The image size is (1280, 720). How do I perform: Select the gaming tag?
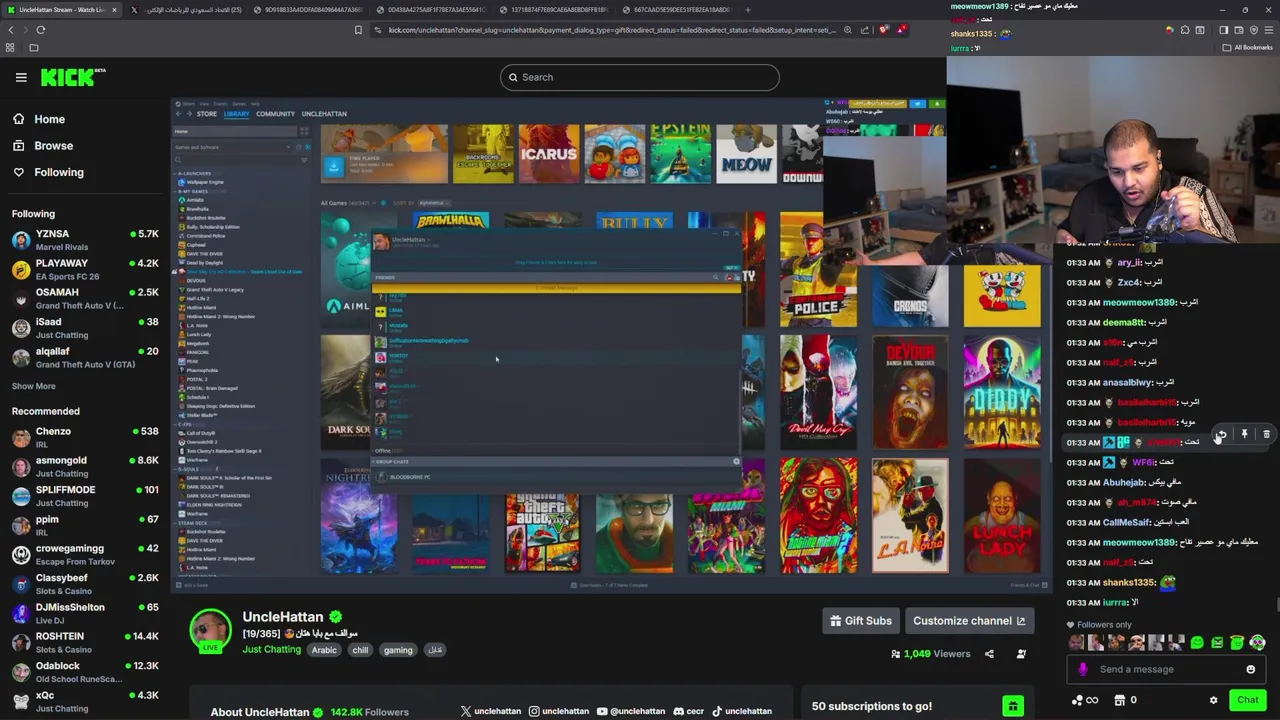point(398,650)
